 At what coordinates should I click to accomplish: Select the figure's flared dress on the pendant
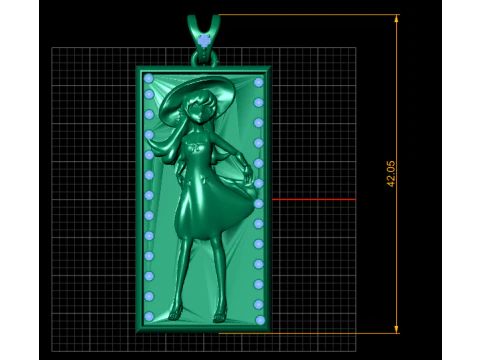(213, 191)
